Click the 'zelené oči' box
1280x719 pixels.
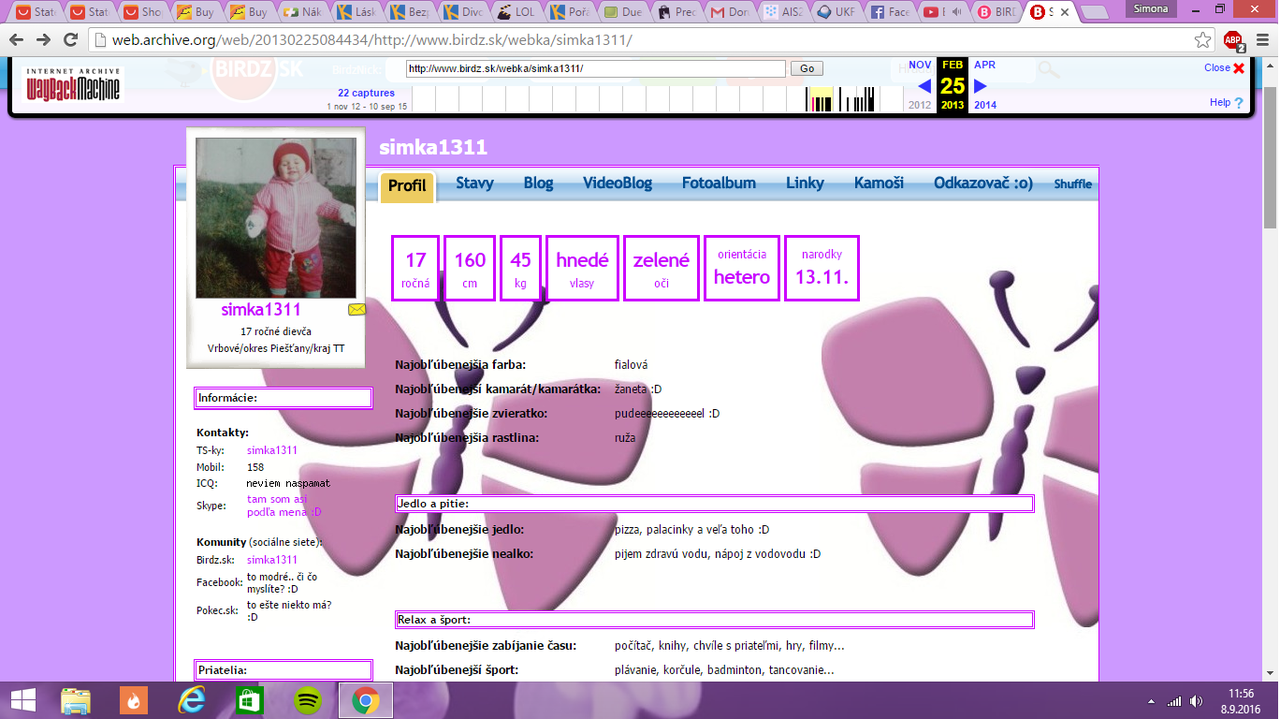661,268
